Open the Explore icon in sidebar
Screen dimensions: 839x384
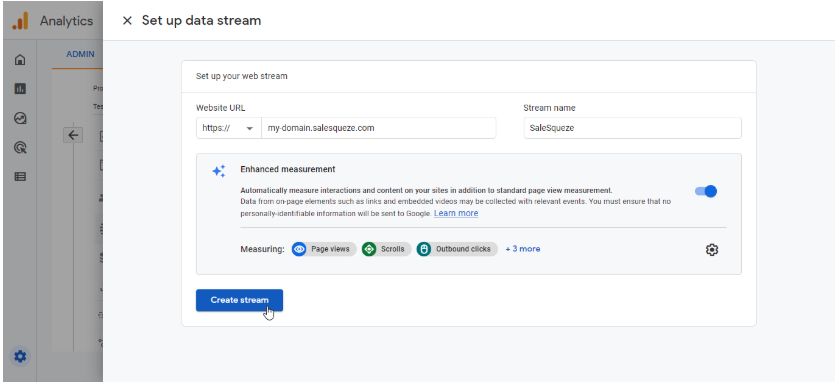(20, 118)
